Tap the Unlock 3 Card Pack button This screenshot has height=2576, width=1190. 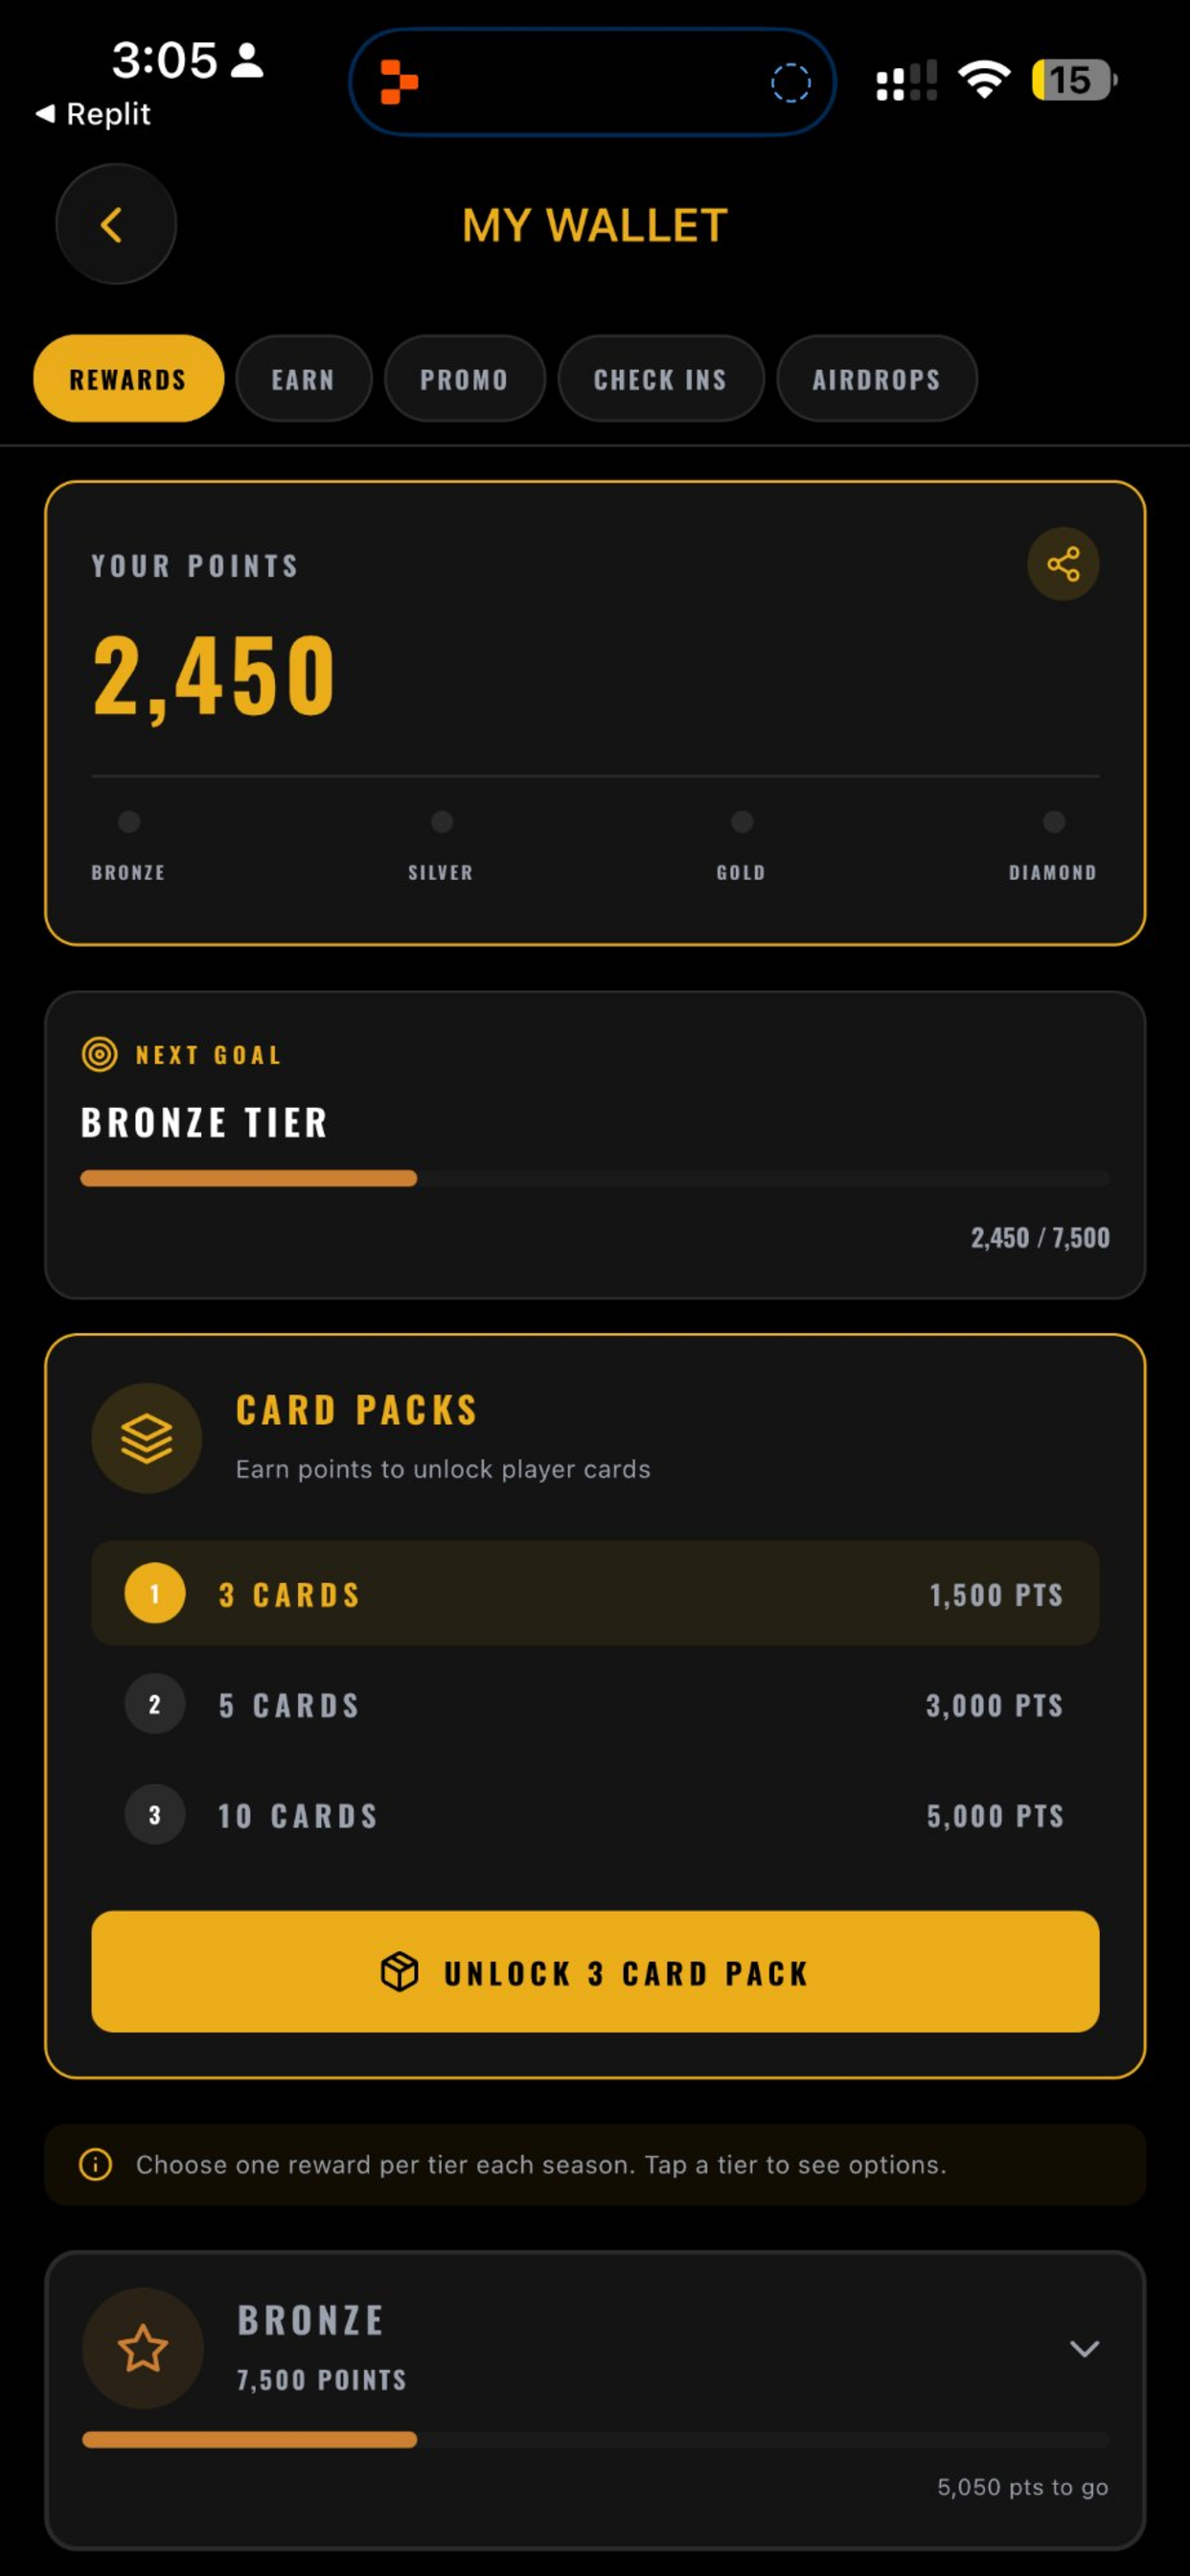tap(595, 1972)
